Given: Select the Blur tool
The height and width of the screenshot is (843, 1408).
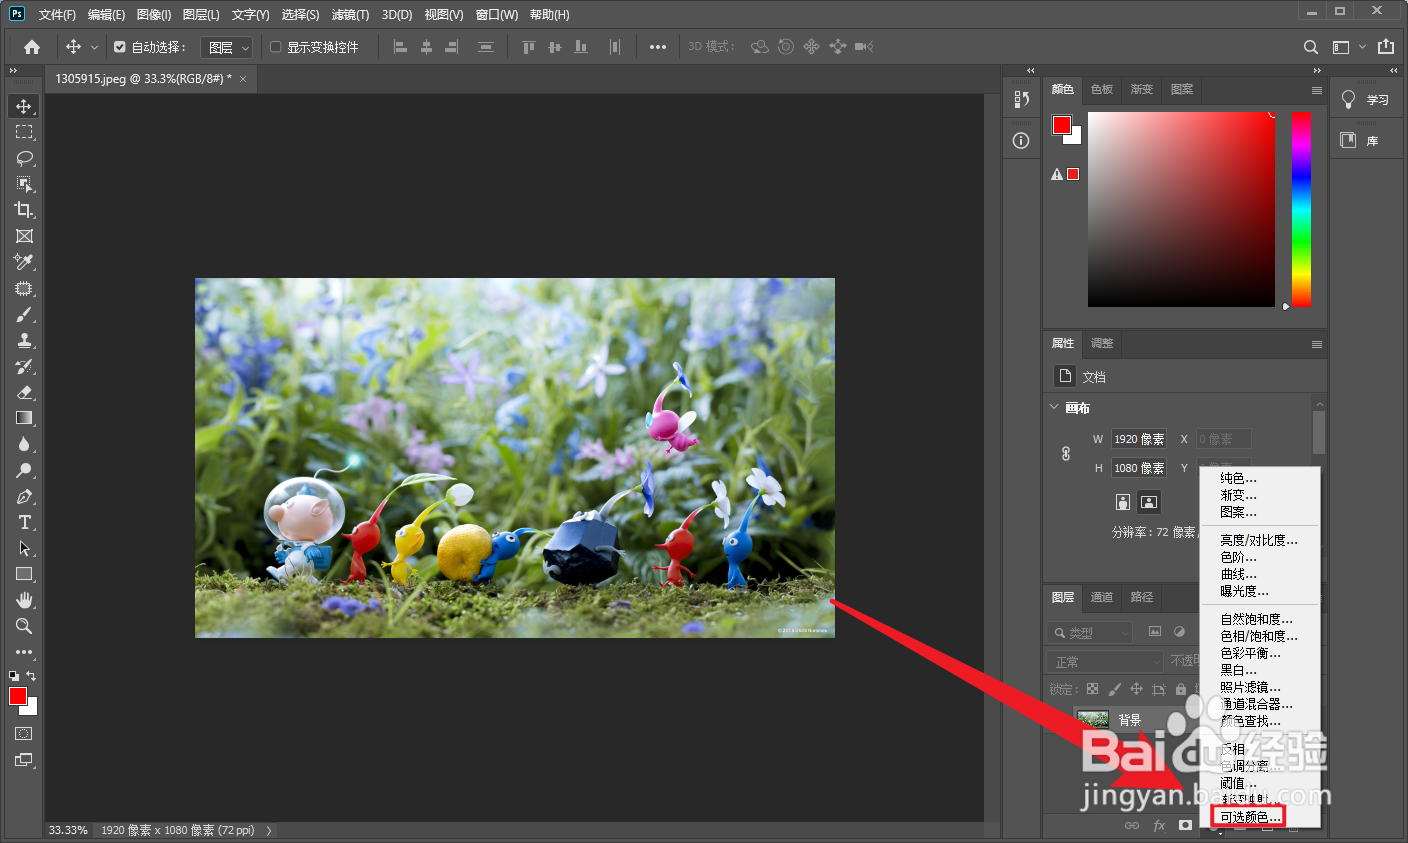Looking at the screenshot, I should pyautogui.click(x=24, y=444).
